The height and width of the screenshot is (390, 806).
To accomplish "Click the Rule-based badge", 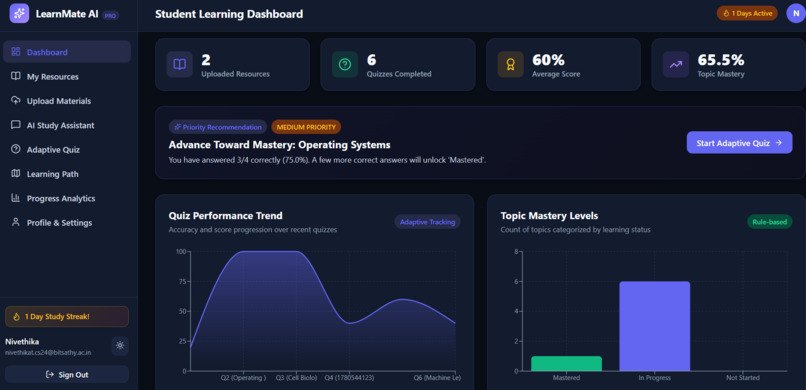I will (x=770, y=221).
